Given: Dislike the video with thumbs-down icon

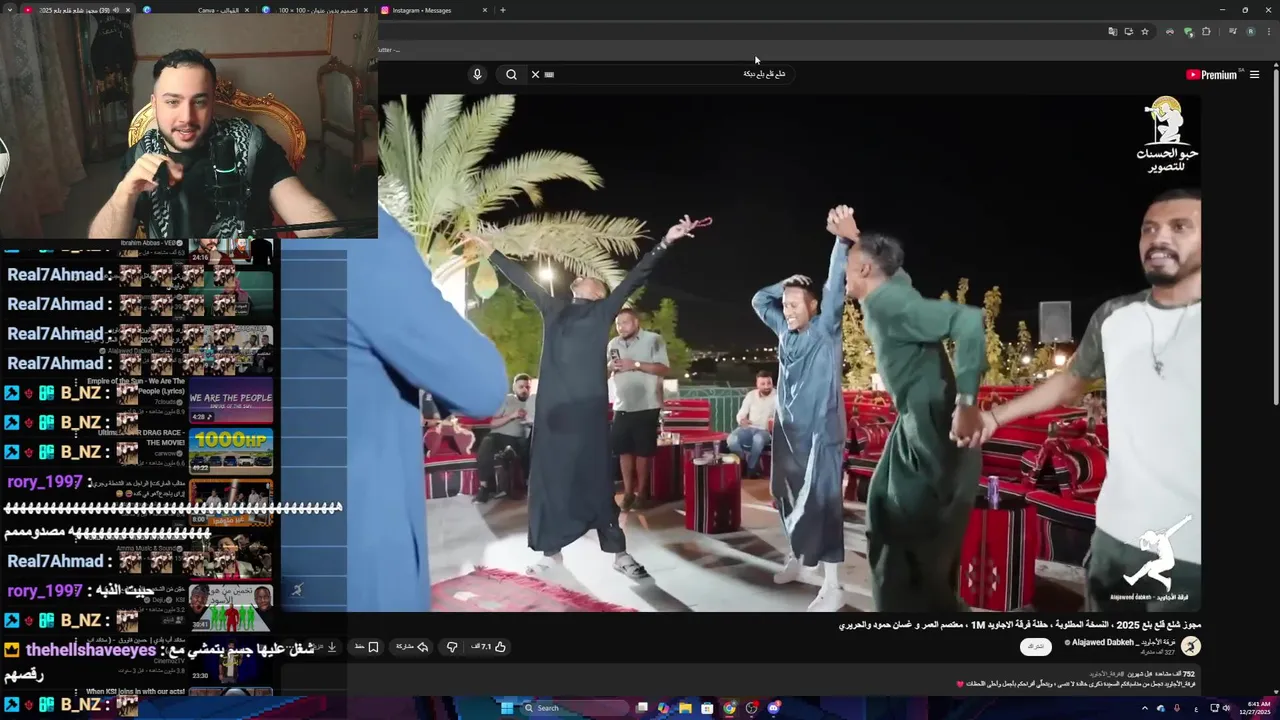Looking at the screenshot, I should (451, 647).
